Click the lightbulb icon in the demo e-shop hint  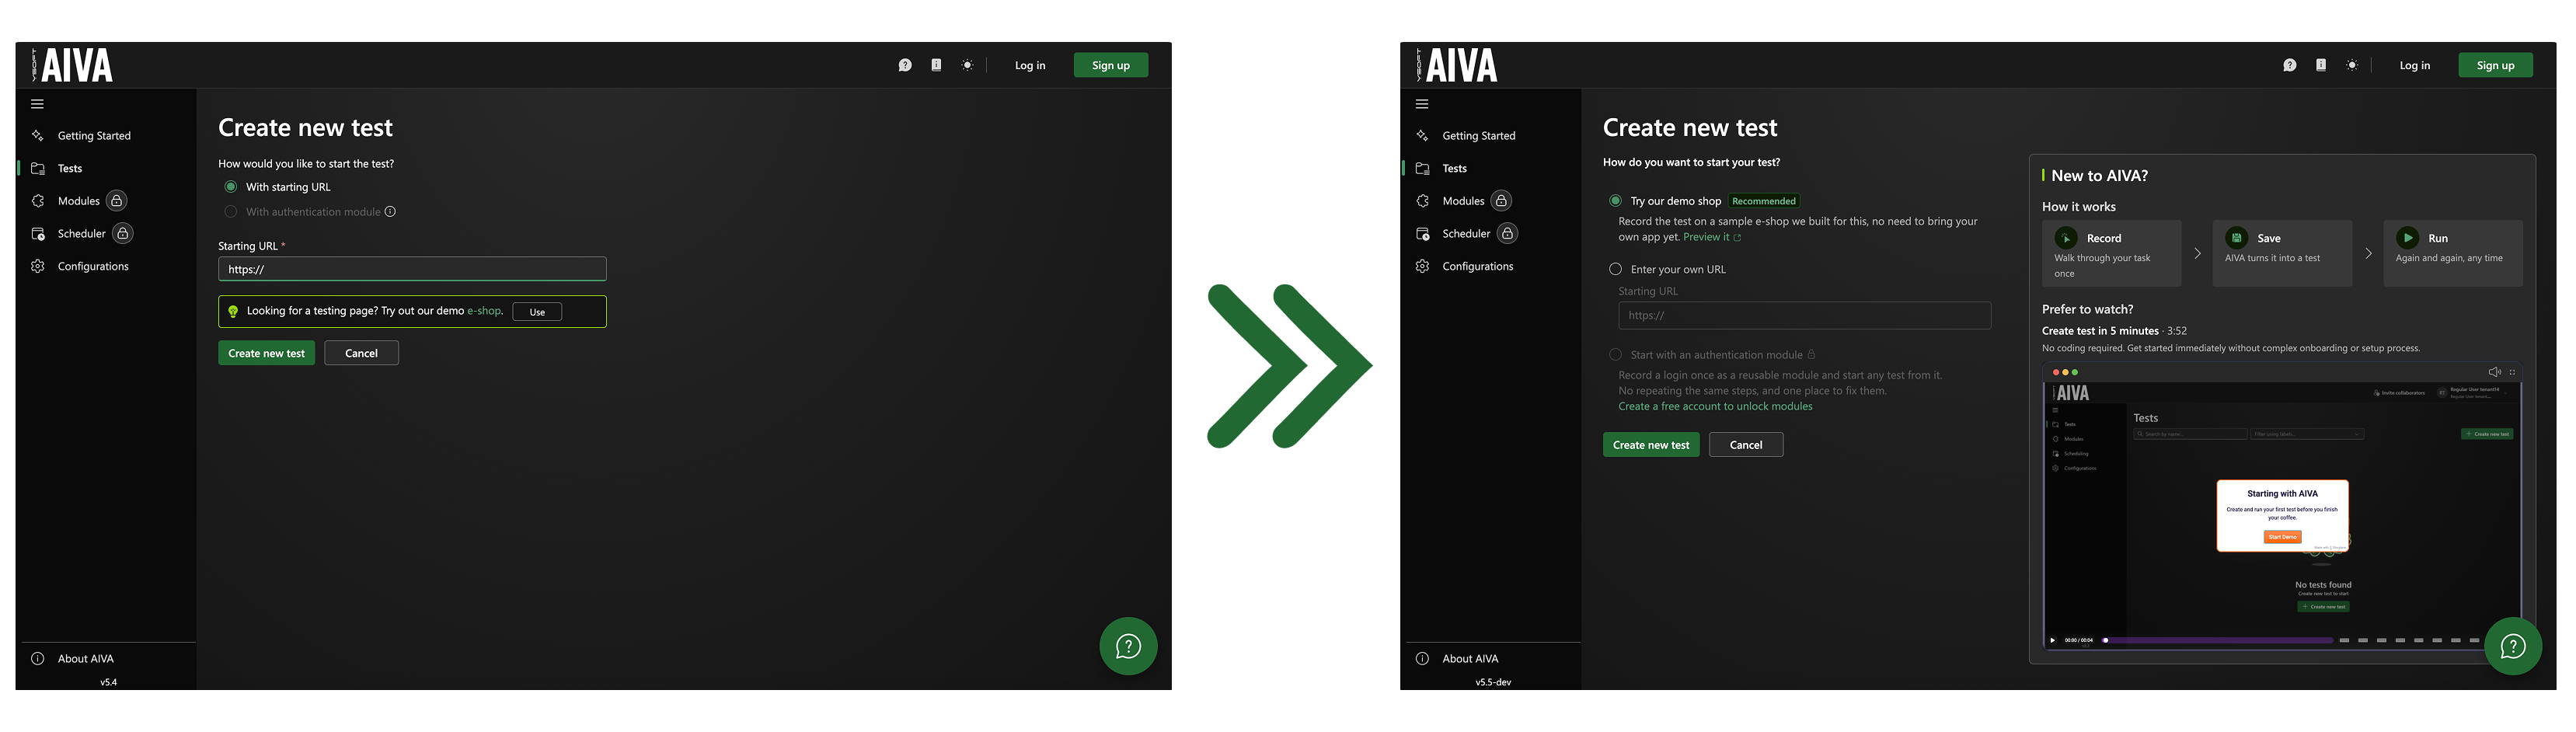coord(233,311)
